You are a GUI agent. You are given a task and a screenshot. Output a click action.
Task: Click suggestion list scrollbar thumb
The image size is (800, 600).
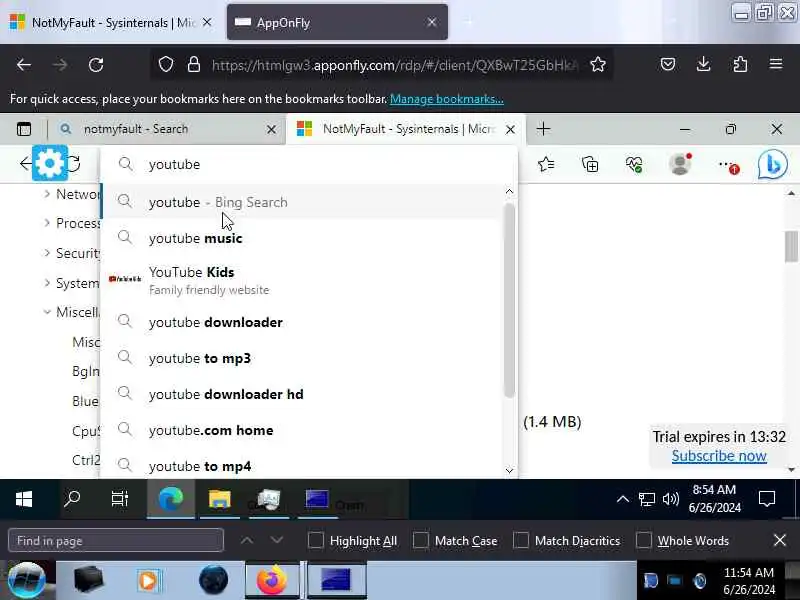(509, 300)
